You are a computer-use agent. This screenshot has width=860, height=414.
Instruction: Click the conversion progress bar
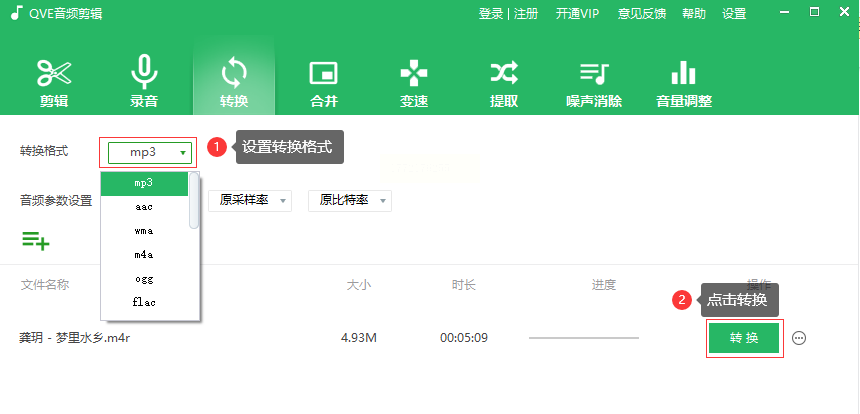(x=584, y=338)
